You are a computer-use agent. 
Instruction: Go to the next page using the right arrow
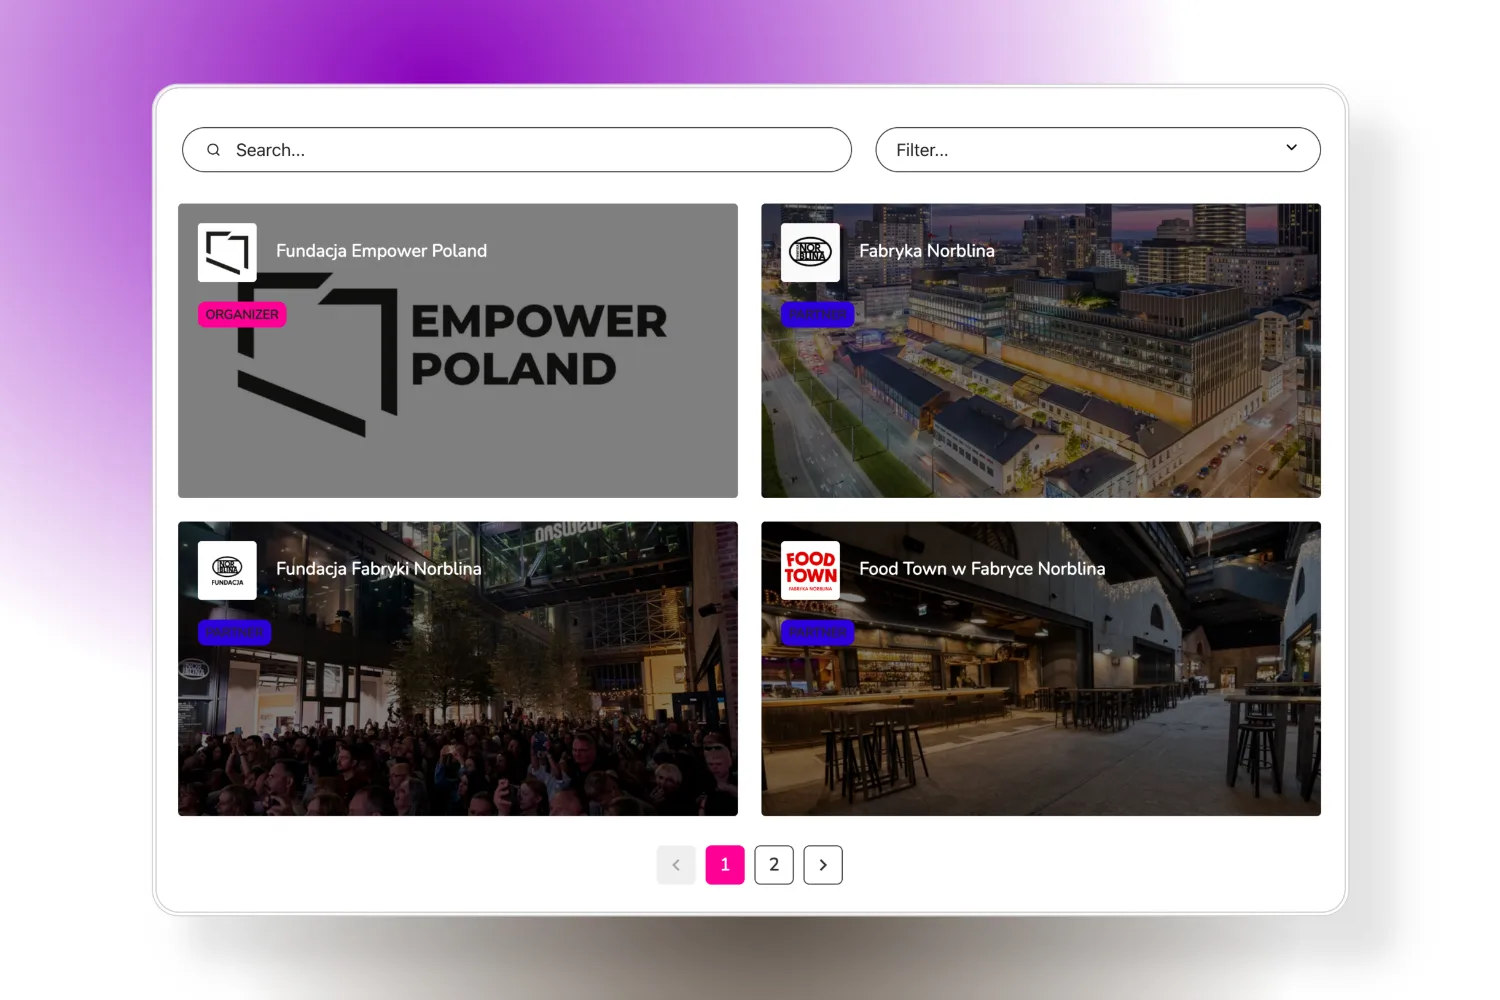pos(823,865)
